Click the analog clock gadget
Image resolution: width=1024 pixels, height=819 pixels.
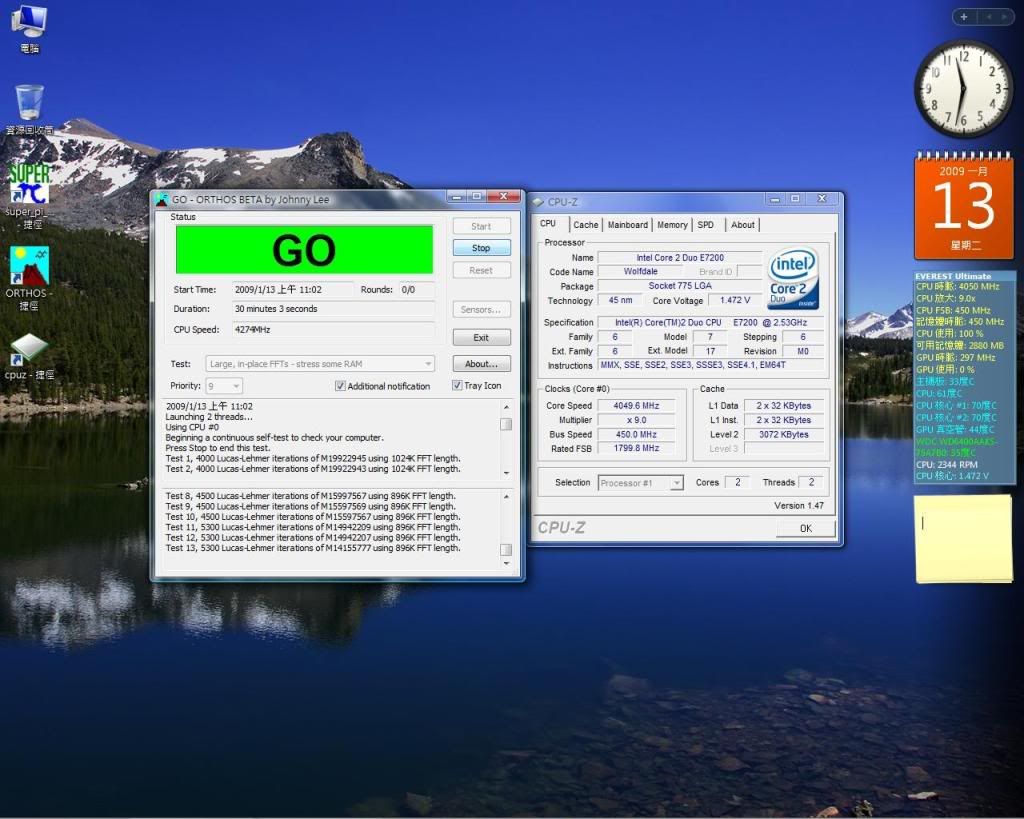coord(963,89)
